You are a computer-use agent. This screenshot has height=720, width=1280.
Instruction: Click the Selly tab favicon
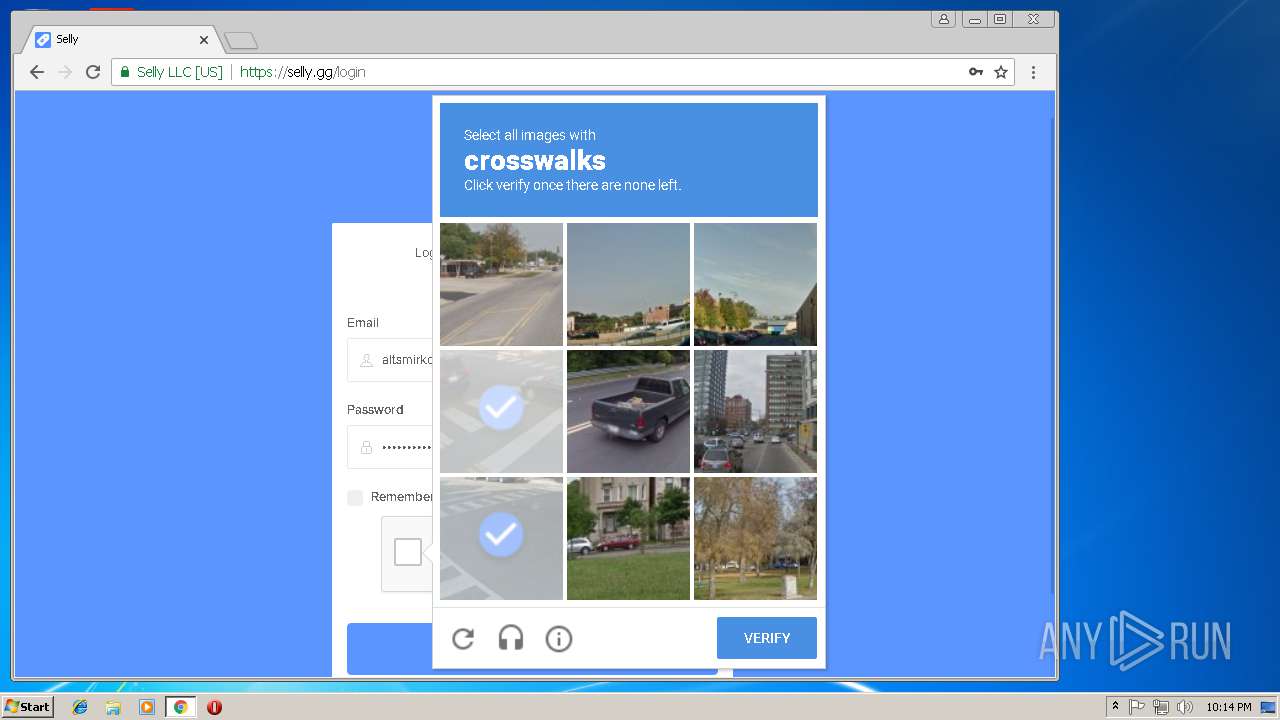[43, 40]
